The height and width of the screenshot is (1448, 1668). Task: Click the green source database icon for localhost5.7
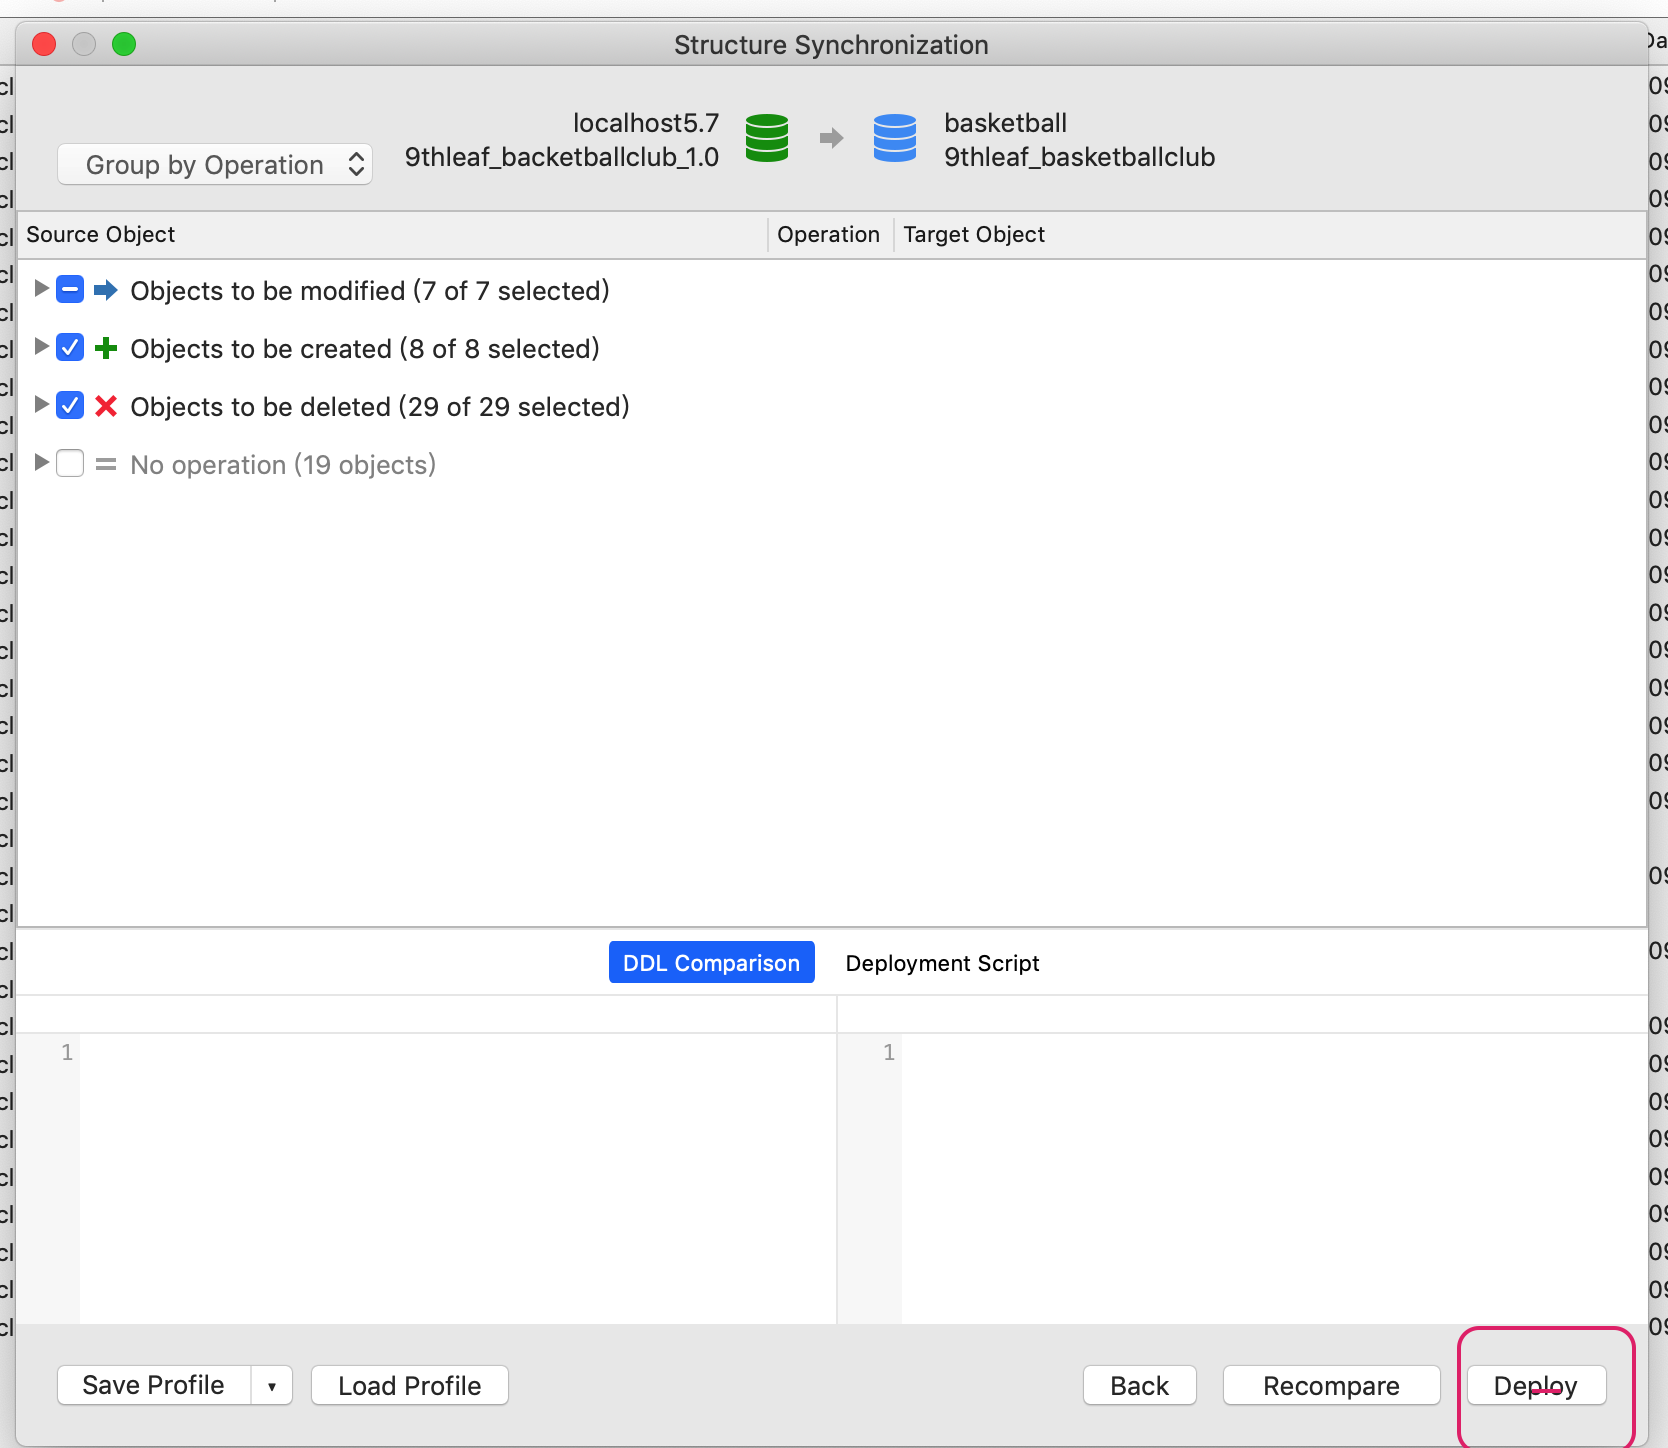point(766,139)
